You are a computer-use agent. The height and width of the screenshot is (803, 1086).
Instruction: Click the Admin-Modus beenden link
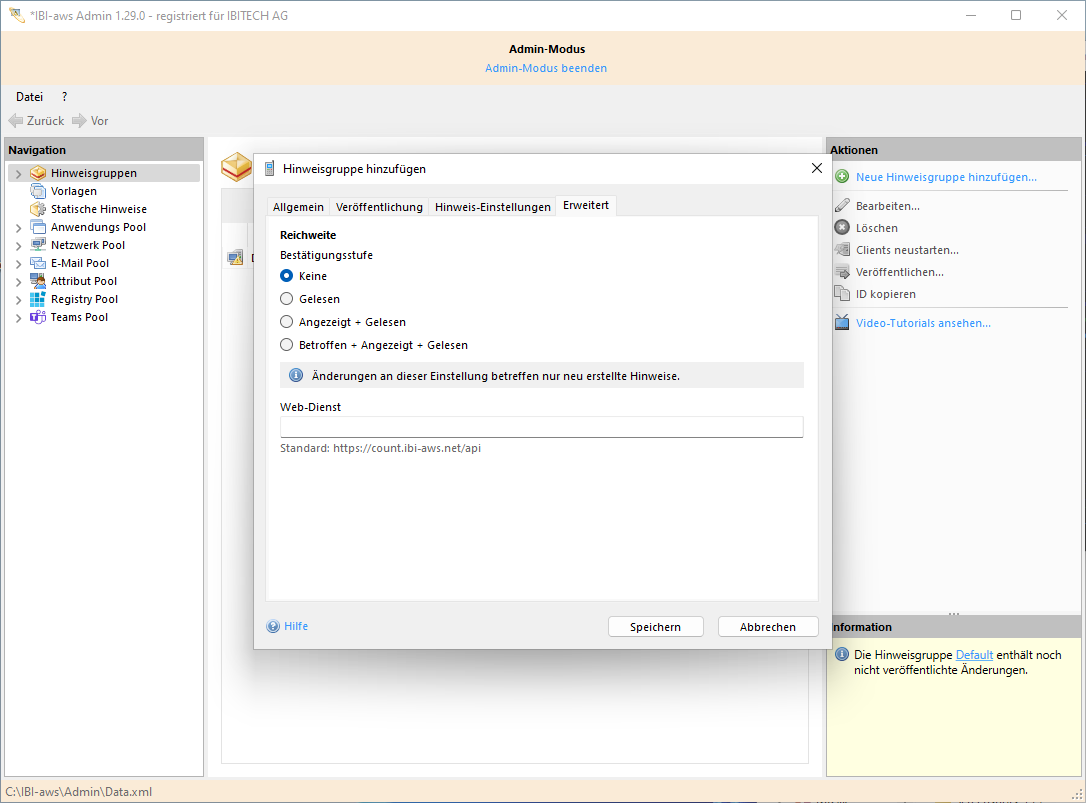[x=545, y=68]
